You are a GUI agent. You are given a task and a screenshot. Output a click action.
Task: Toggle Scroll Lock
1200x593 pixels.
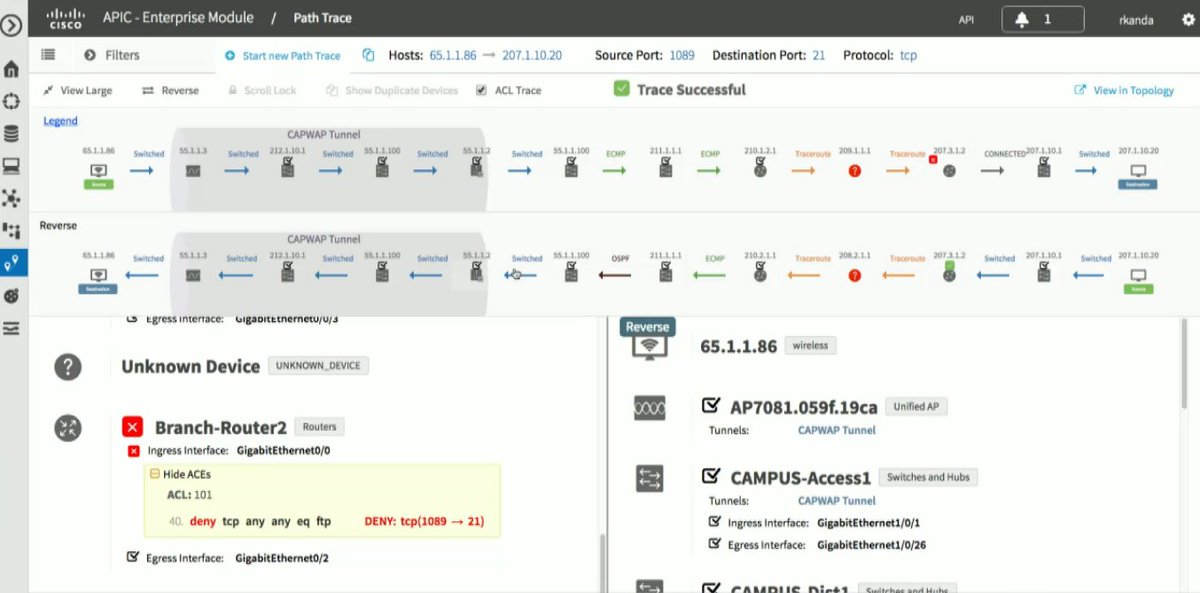coord(262,90)
